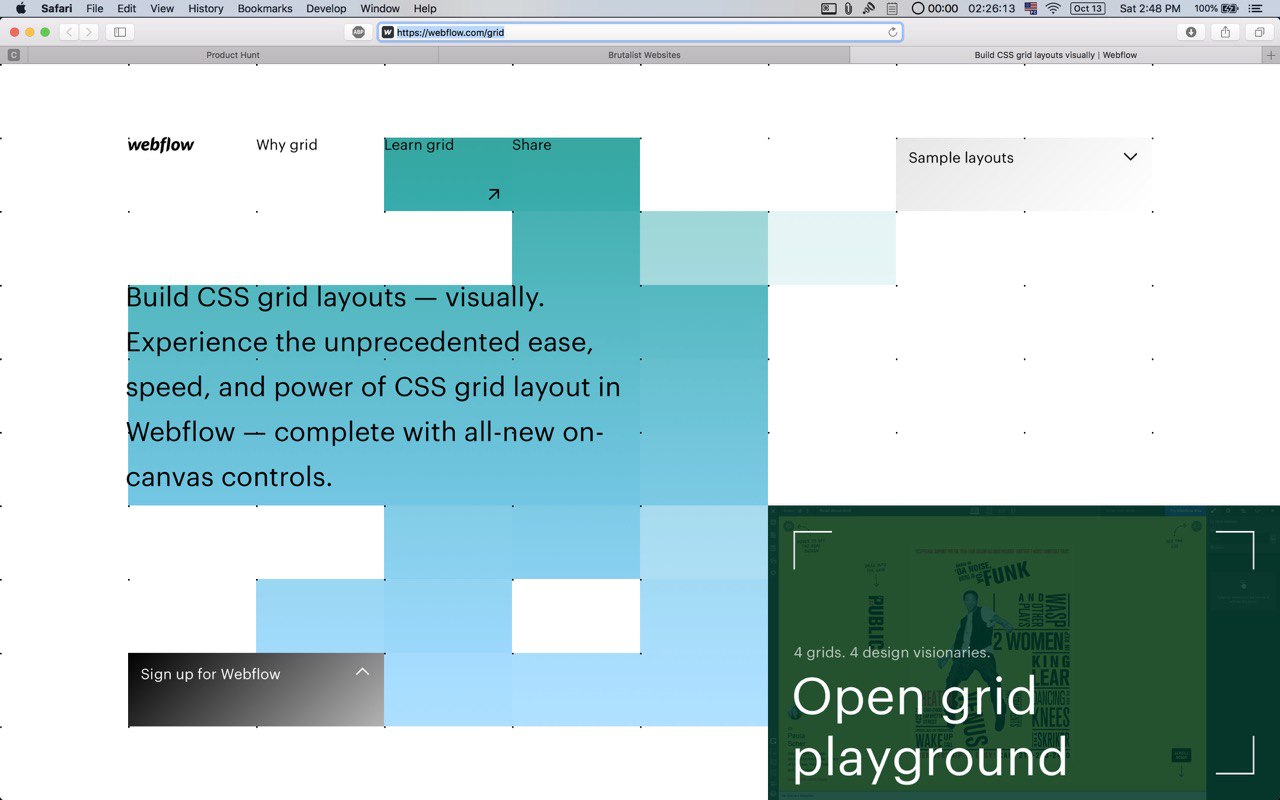The width and height of the screenshot is (1280, 800).
Task: Select the Build CSS grid layouts tab
Action: coord(1056,55)
